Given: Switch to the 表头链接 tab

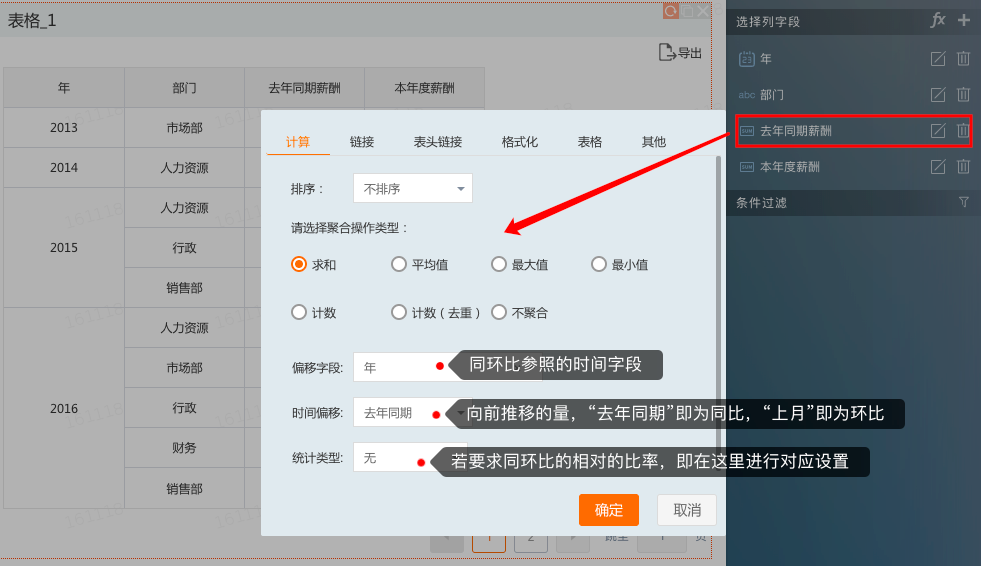Looking at the screenshot, I should (x=438, y=142).
